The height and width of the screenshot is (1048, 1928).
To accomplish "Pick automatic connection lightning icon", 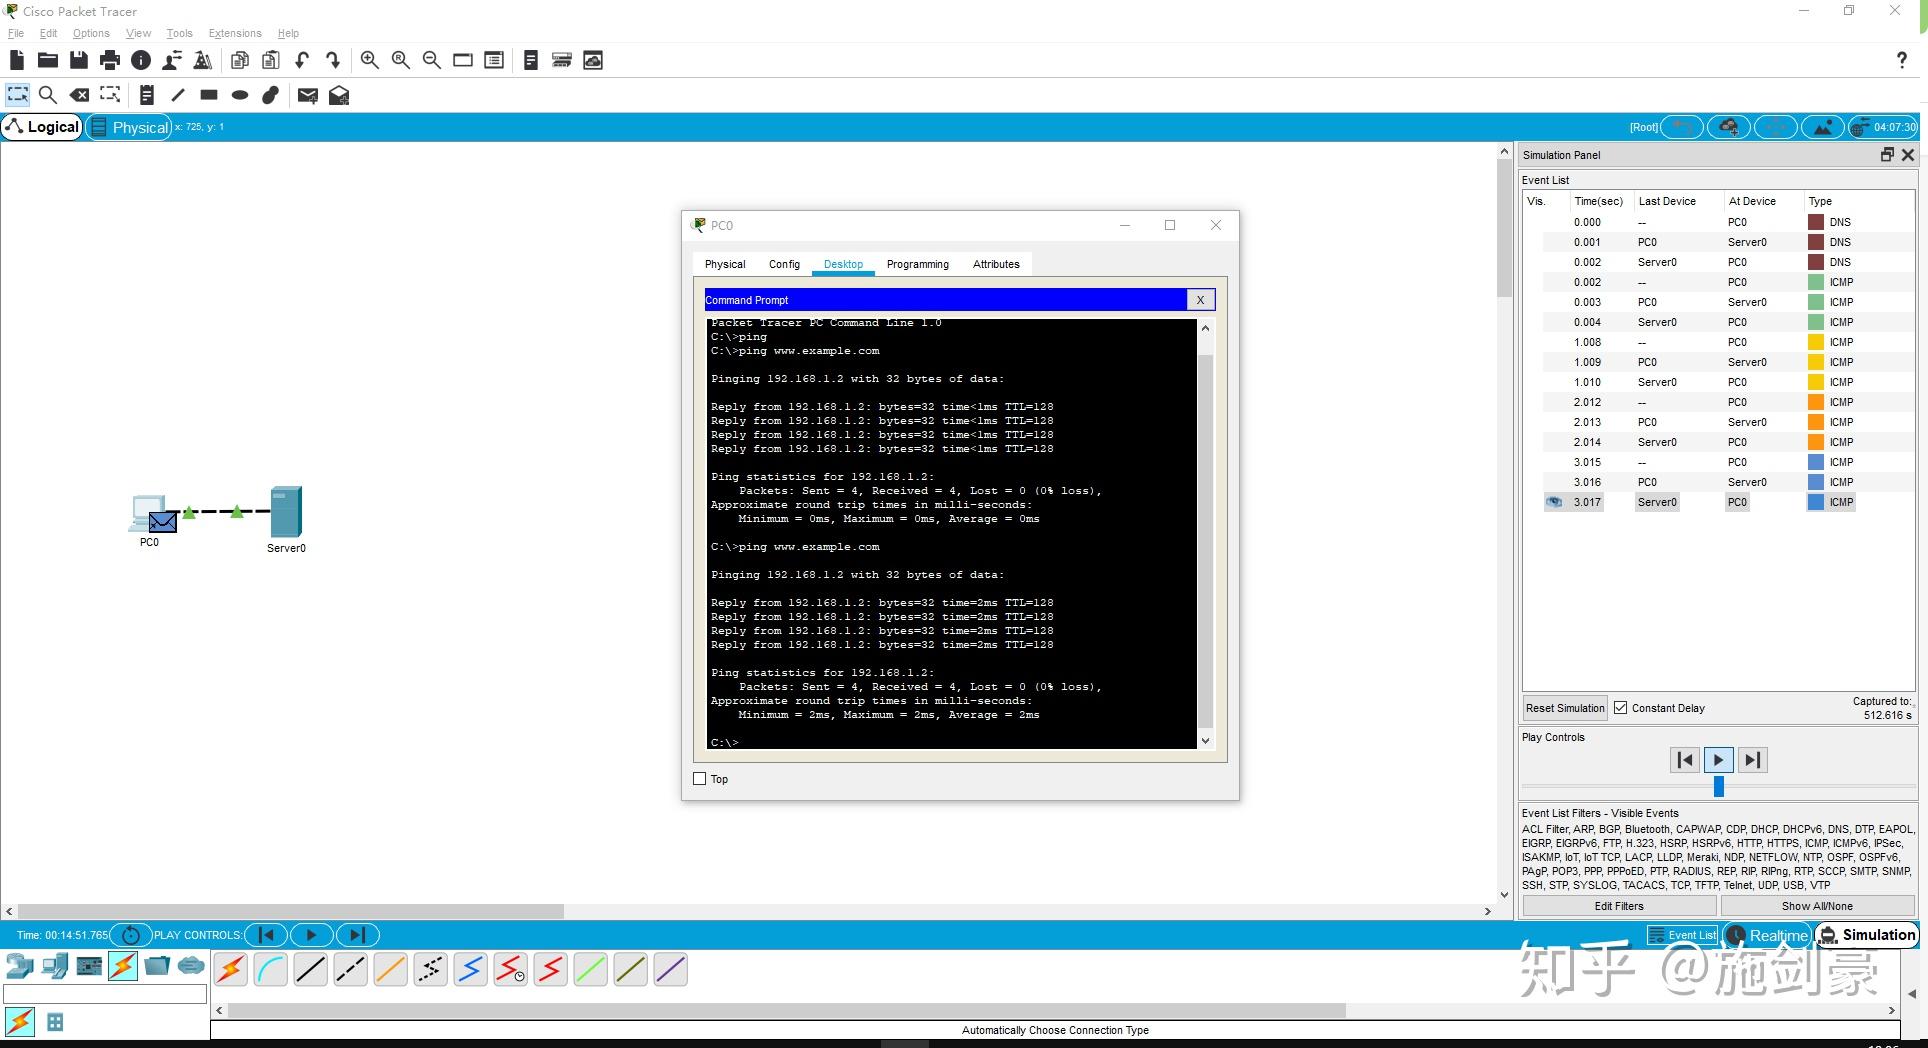I will [231, 969].
